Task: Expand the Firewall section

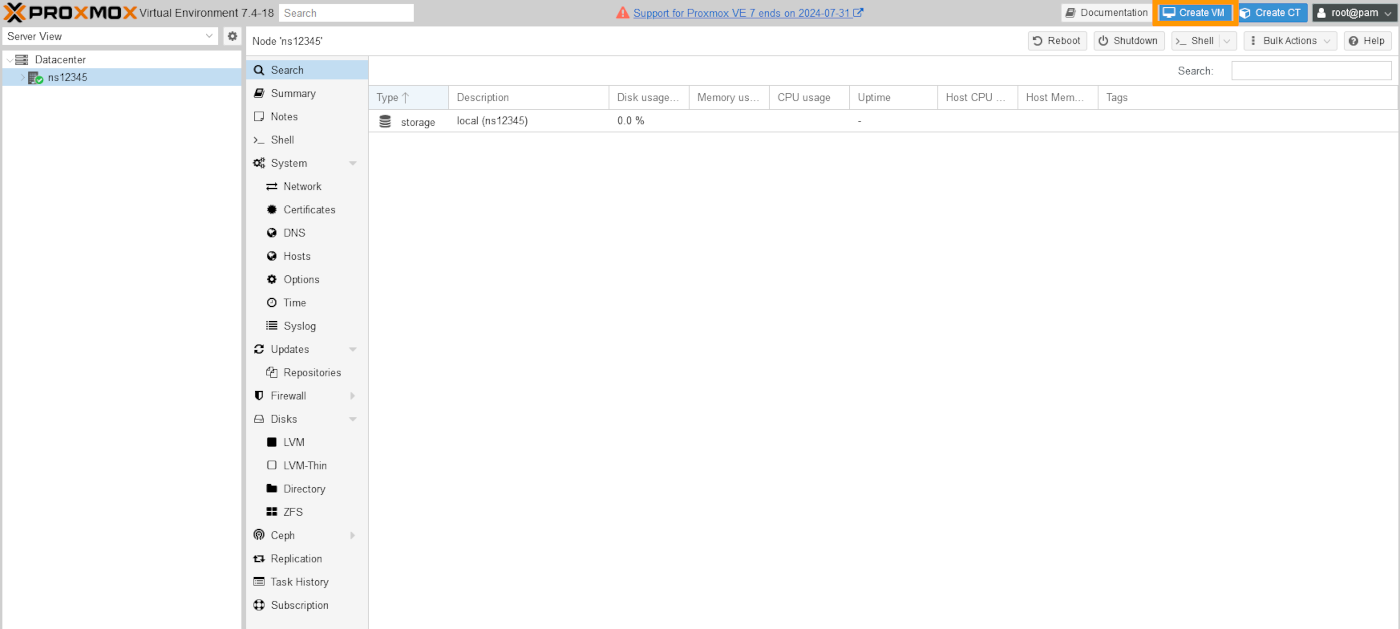Action: tap(351, 395)
